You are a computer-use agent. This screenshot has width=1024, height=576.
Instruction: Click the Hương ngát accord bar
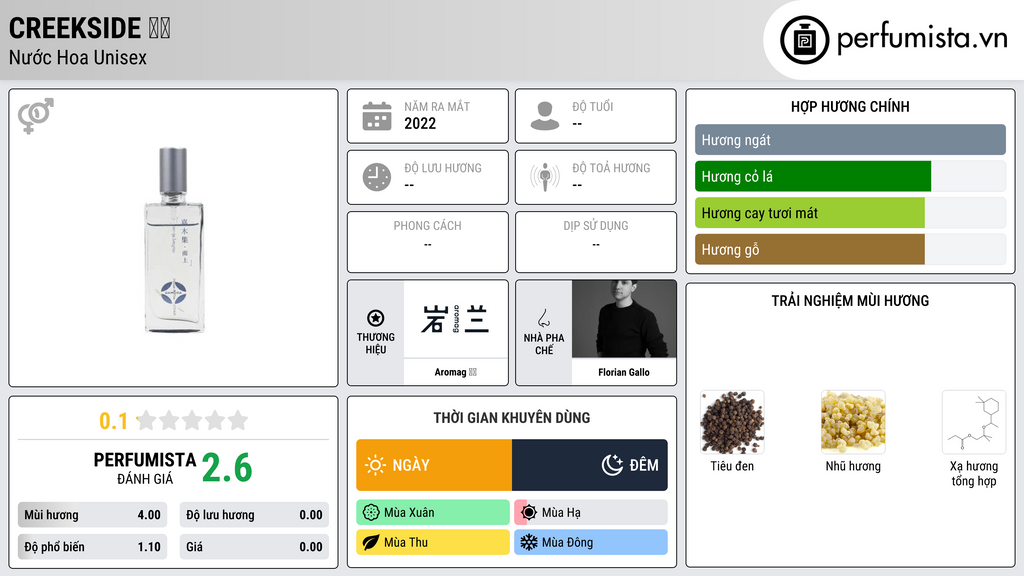pyautogui.click(x=850, y=140)
